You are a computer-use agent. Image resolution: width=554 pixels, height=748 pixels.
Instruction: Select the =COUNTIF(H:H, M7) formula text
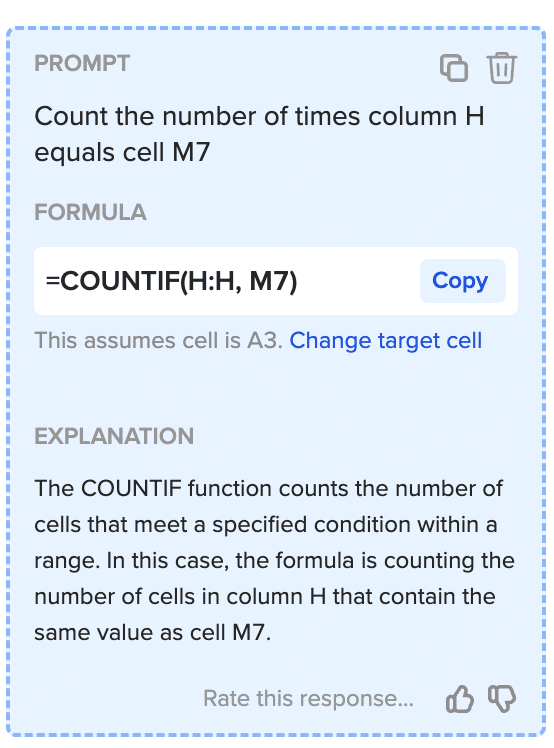tap(172, 281)
